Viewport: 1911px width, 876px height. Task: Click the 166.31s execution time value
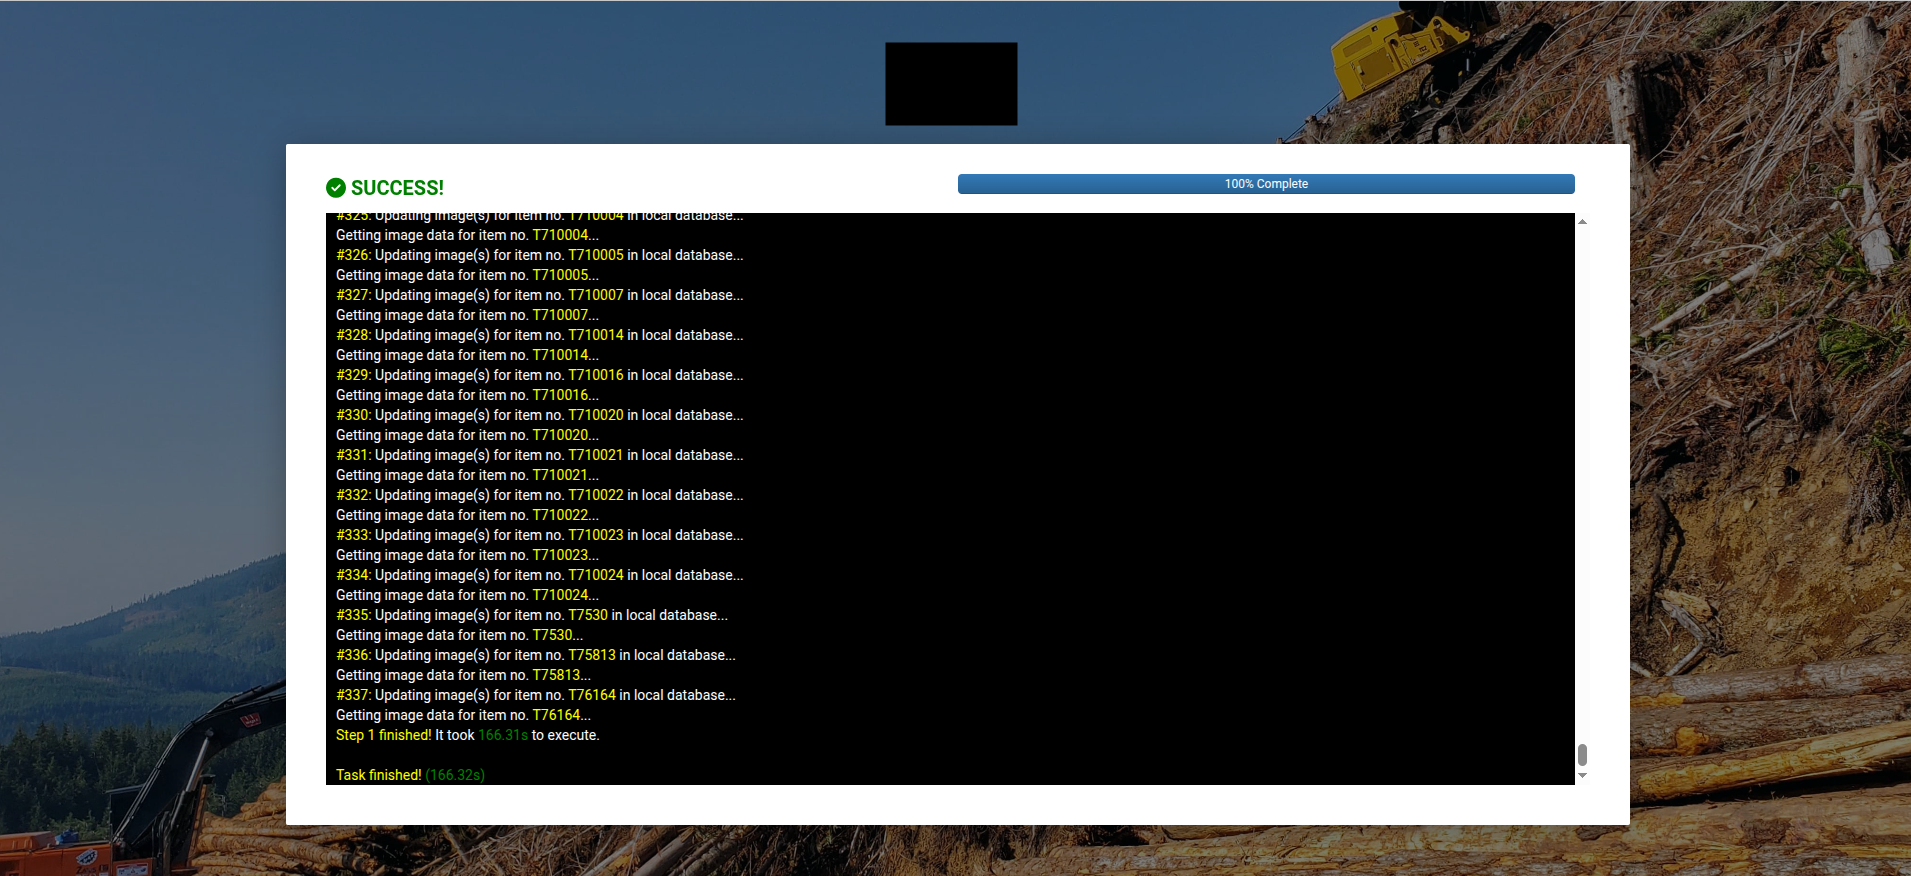pyautogui.click(x=503, y=735)
